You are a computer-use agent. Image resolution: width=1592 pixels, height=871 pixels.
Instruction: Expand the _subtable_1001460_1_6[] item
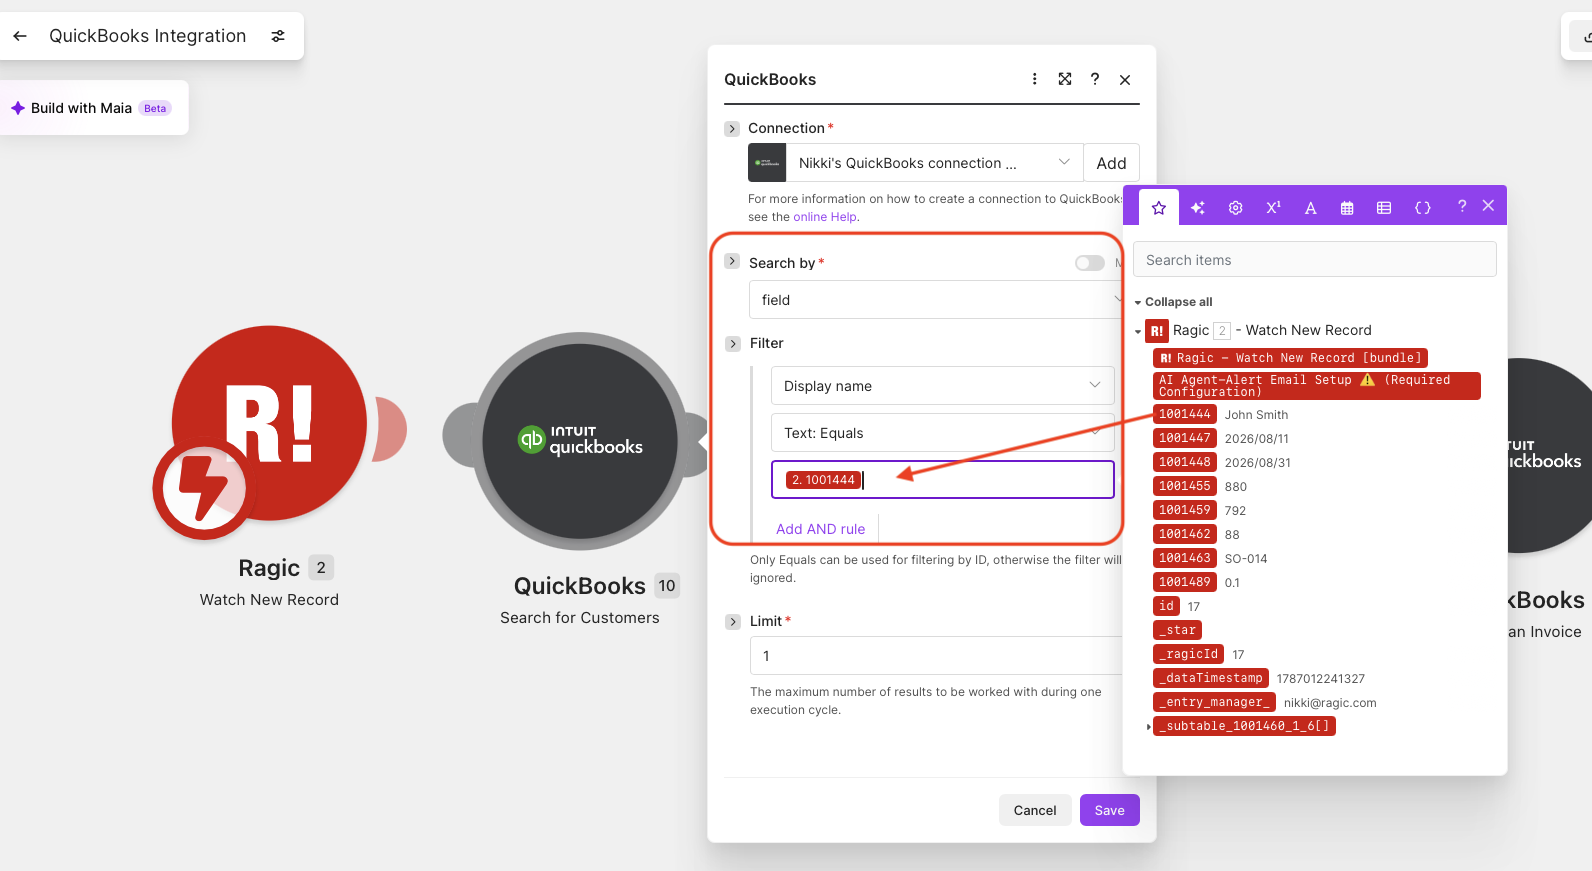1149,727
